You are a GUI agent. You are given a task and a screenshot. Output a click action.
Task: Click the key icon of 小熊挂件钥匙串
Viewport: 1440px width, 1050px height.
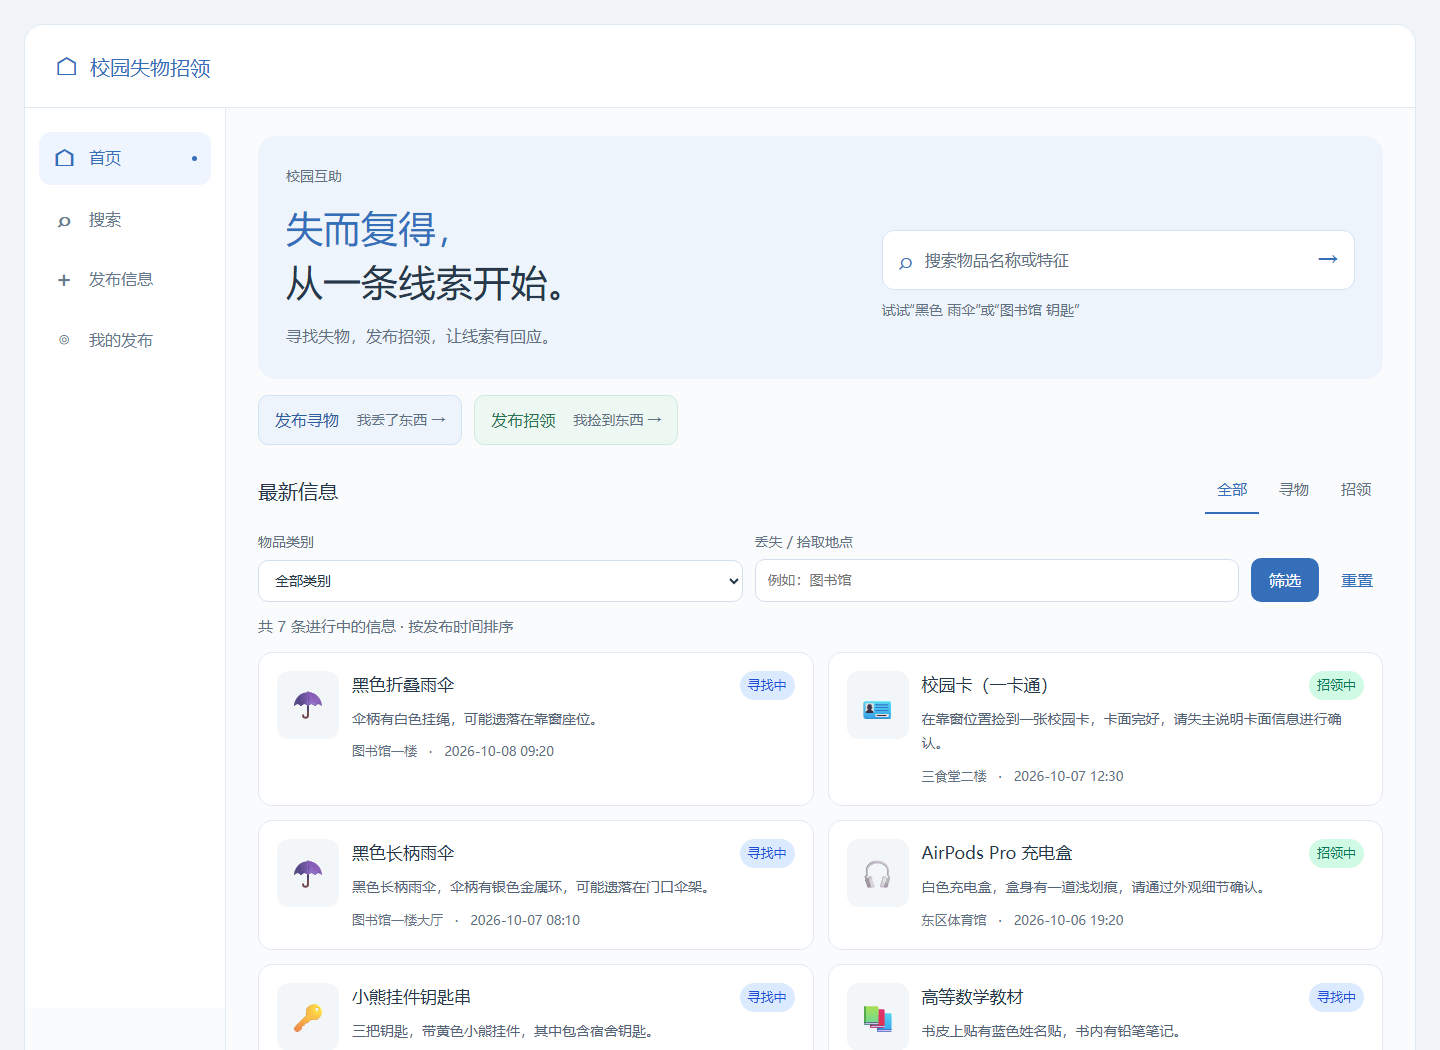point(308,1017)
